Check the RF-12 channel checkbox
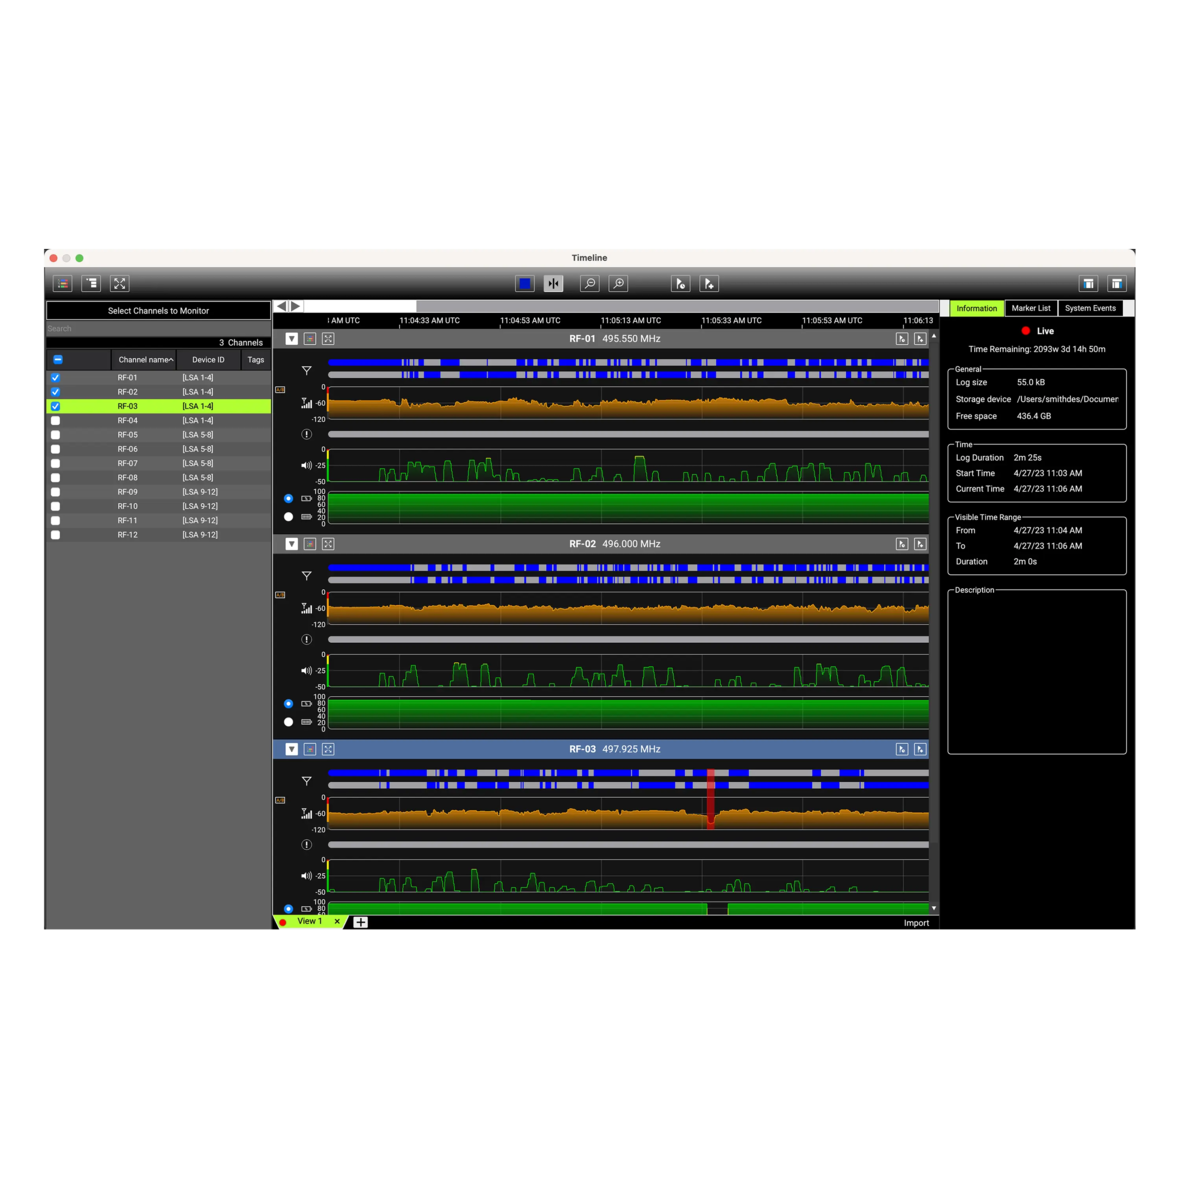This screenshot has width=1180, height=1180. tap(56, 535)
